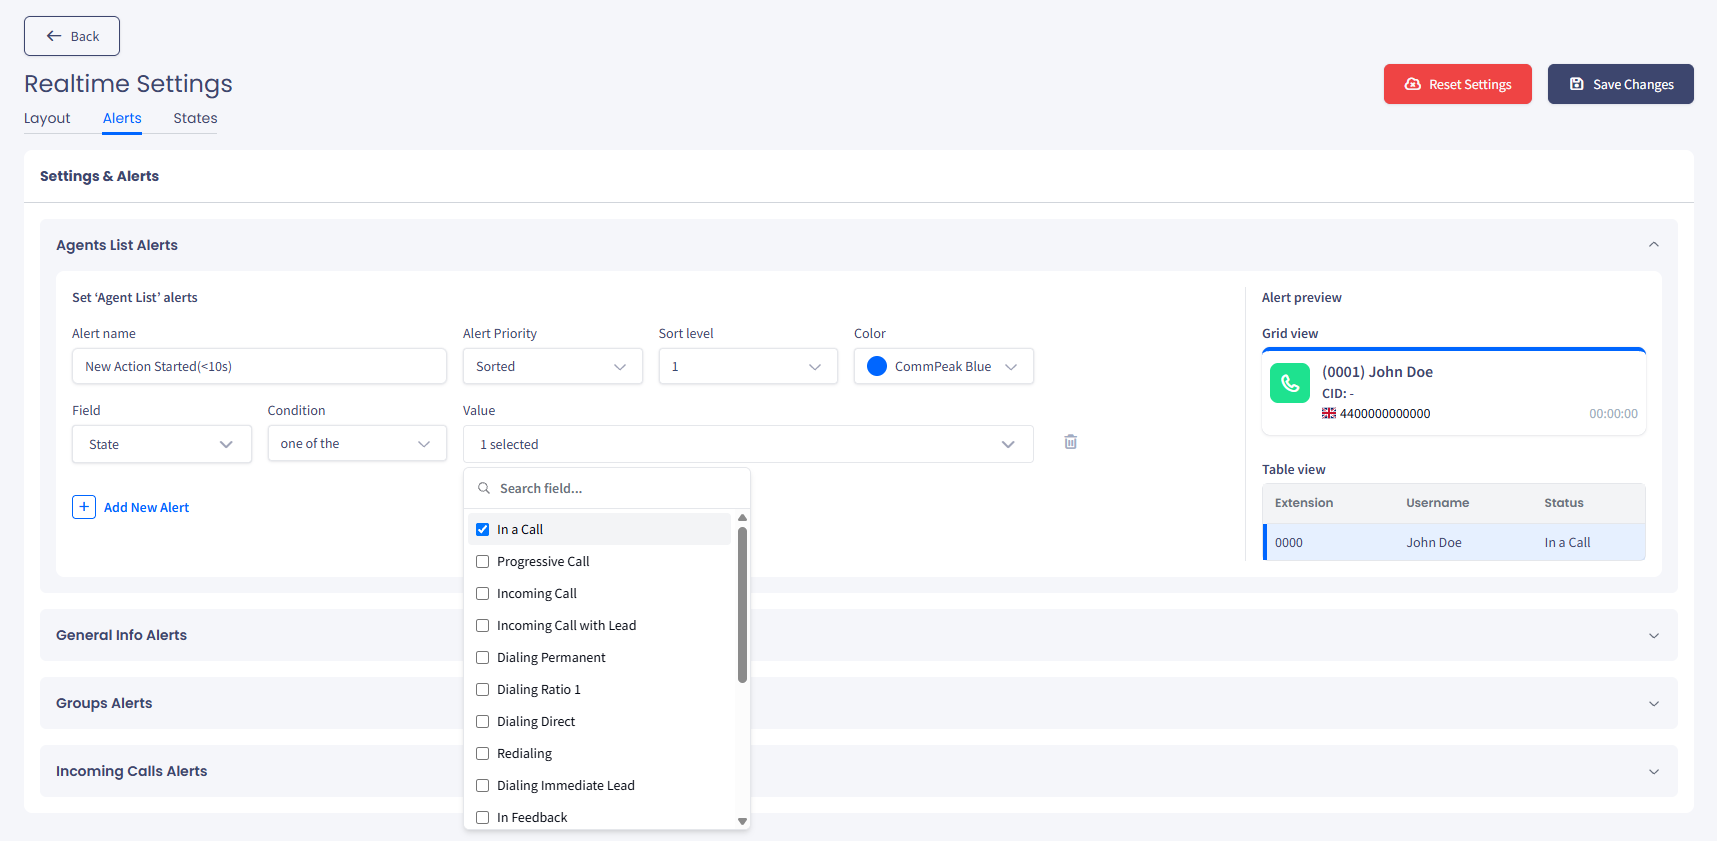The height and width of the screenshot is (841, 1717).
Task: Click the John Doe grid view card
Action: coord(1454,391)
